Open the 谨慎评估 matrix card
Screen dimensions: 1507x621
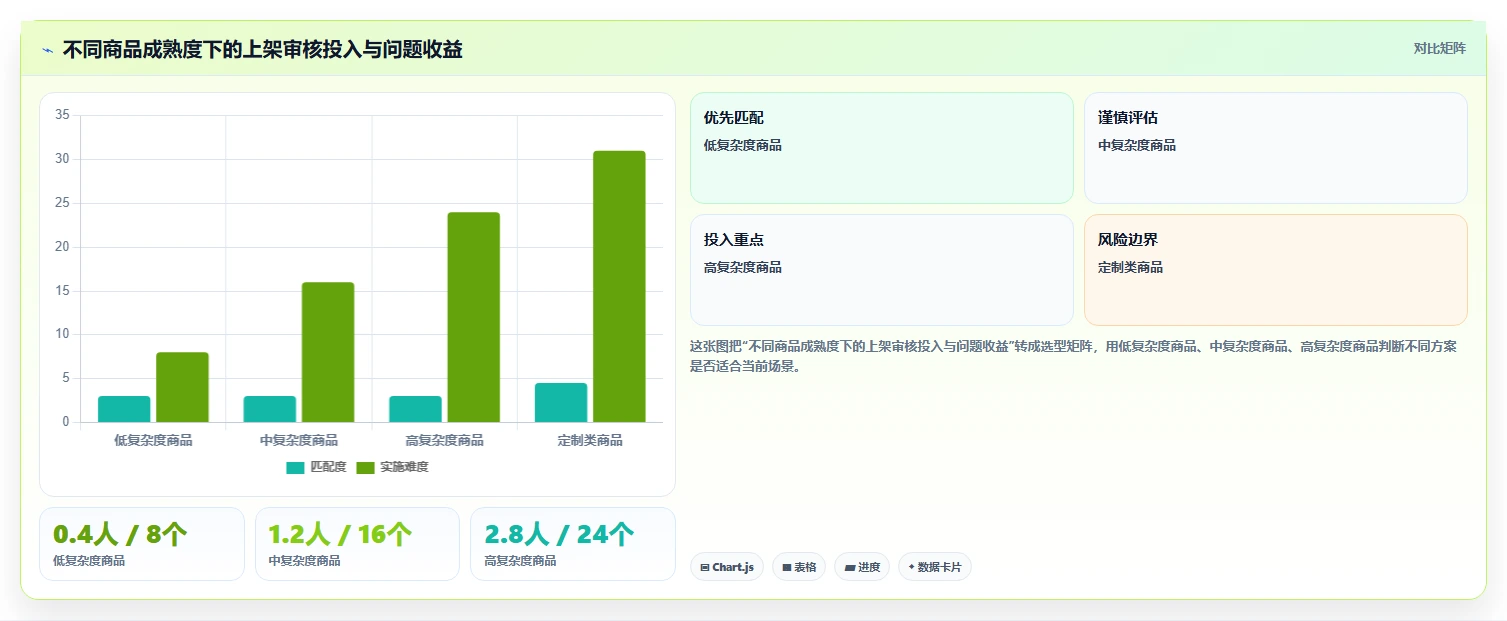1276,148
